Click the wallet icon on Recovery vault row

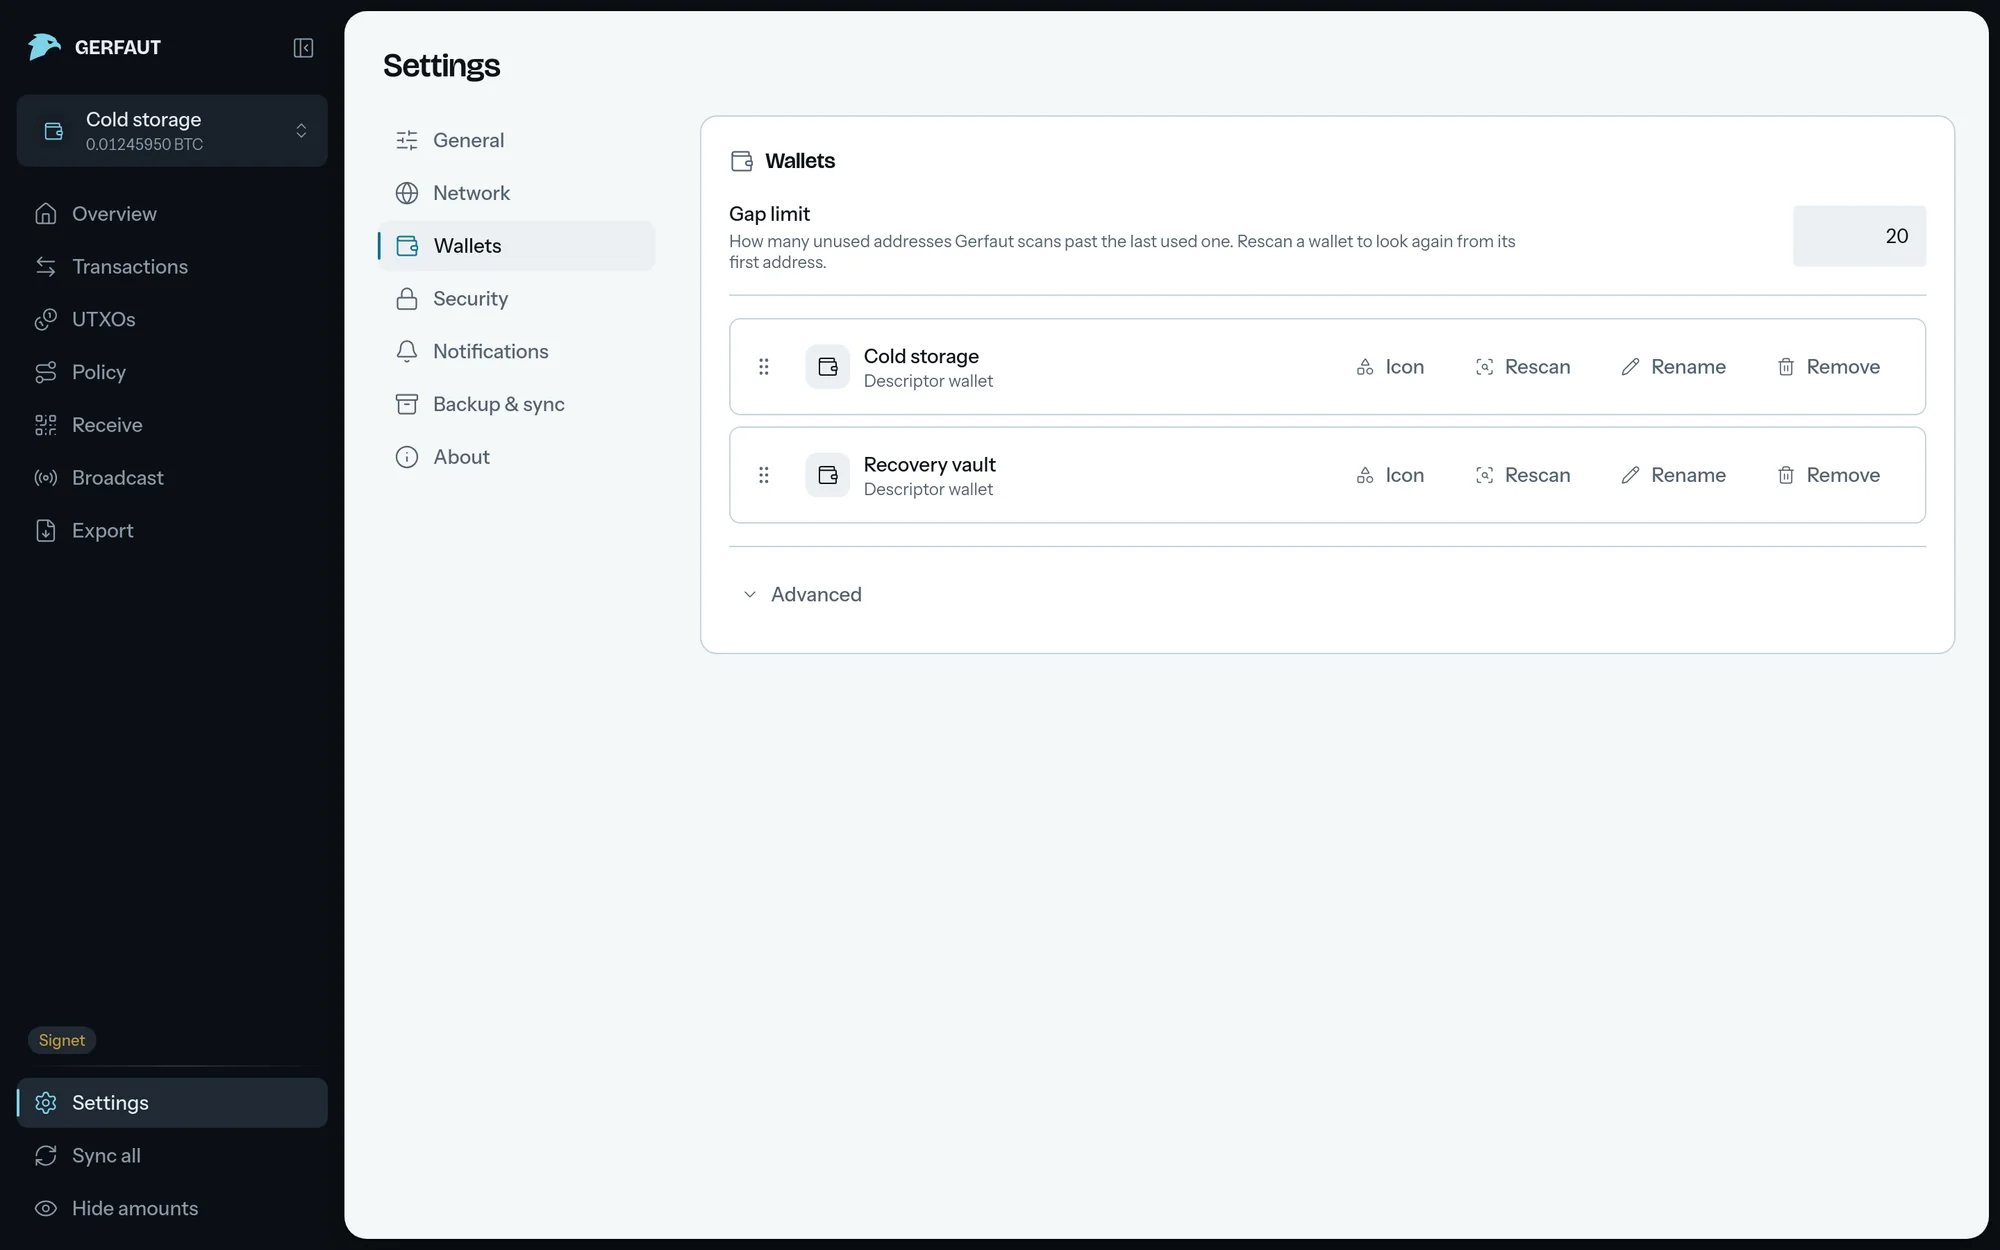[x=828, y=475]
